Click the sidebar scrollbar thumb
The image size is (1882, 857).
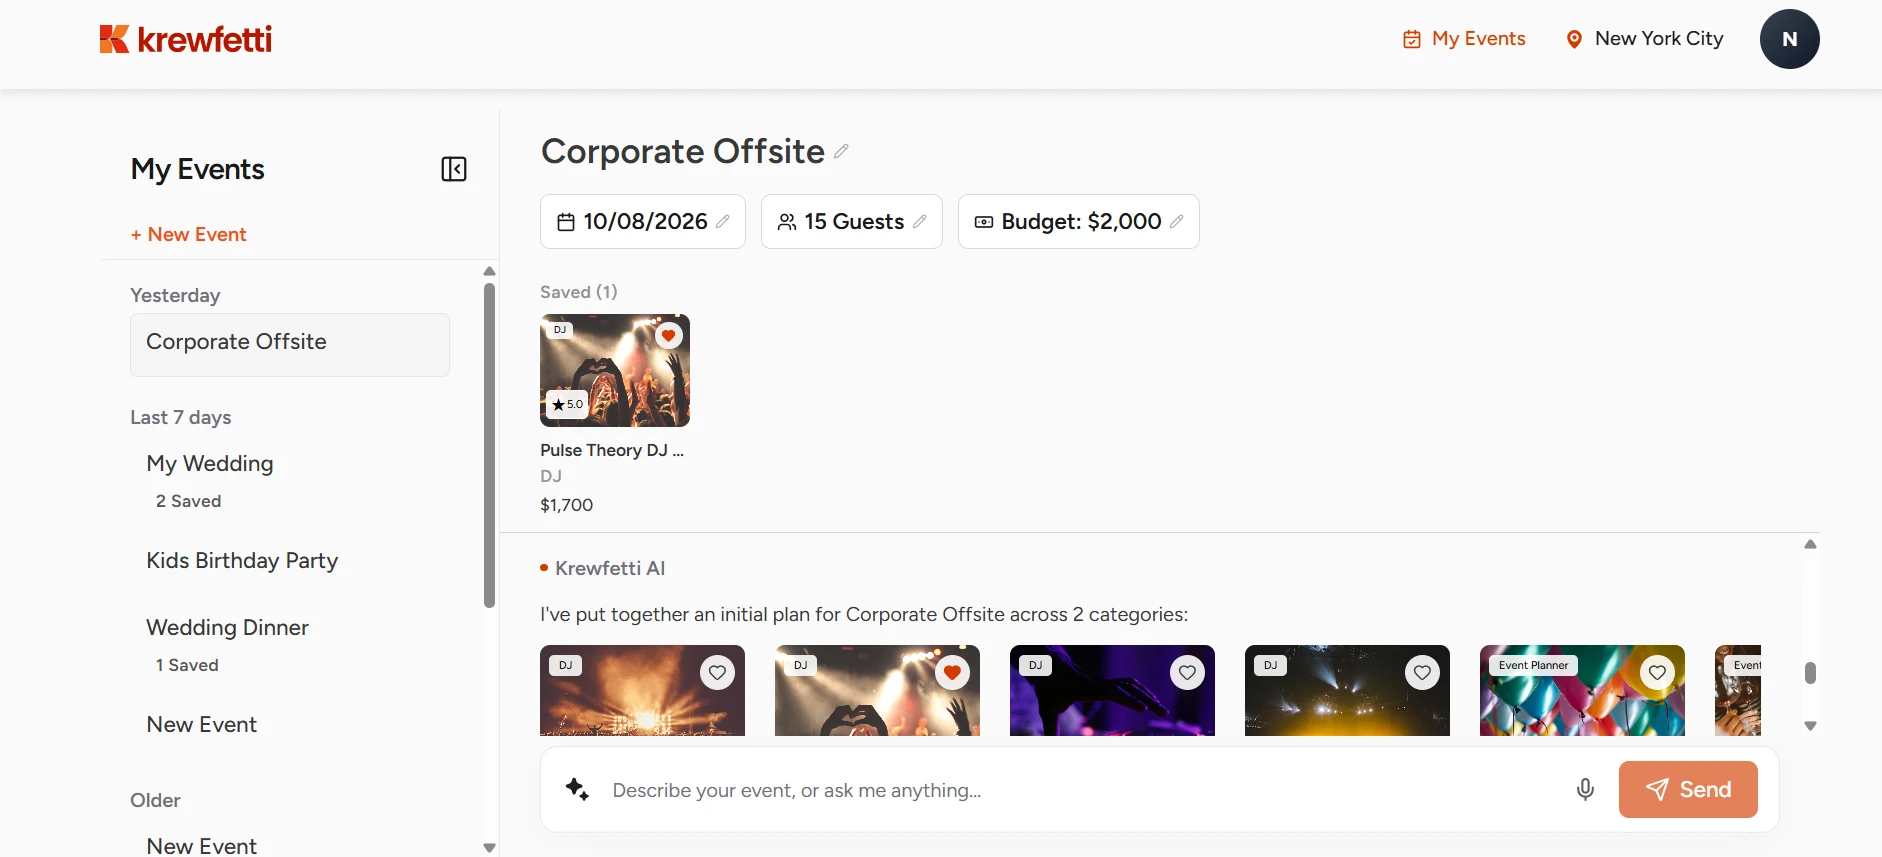[489, 446]
